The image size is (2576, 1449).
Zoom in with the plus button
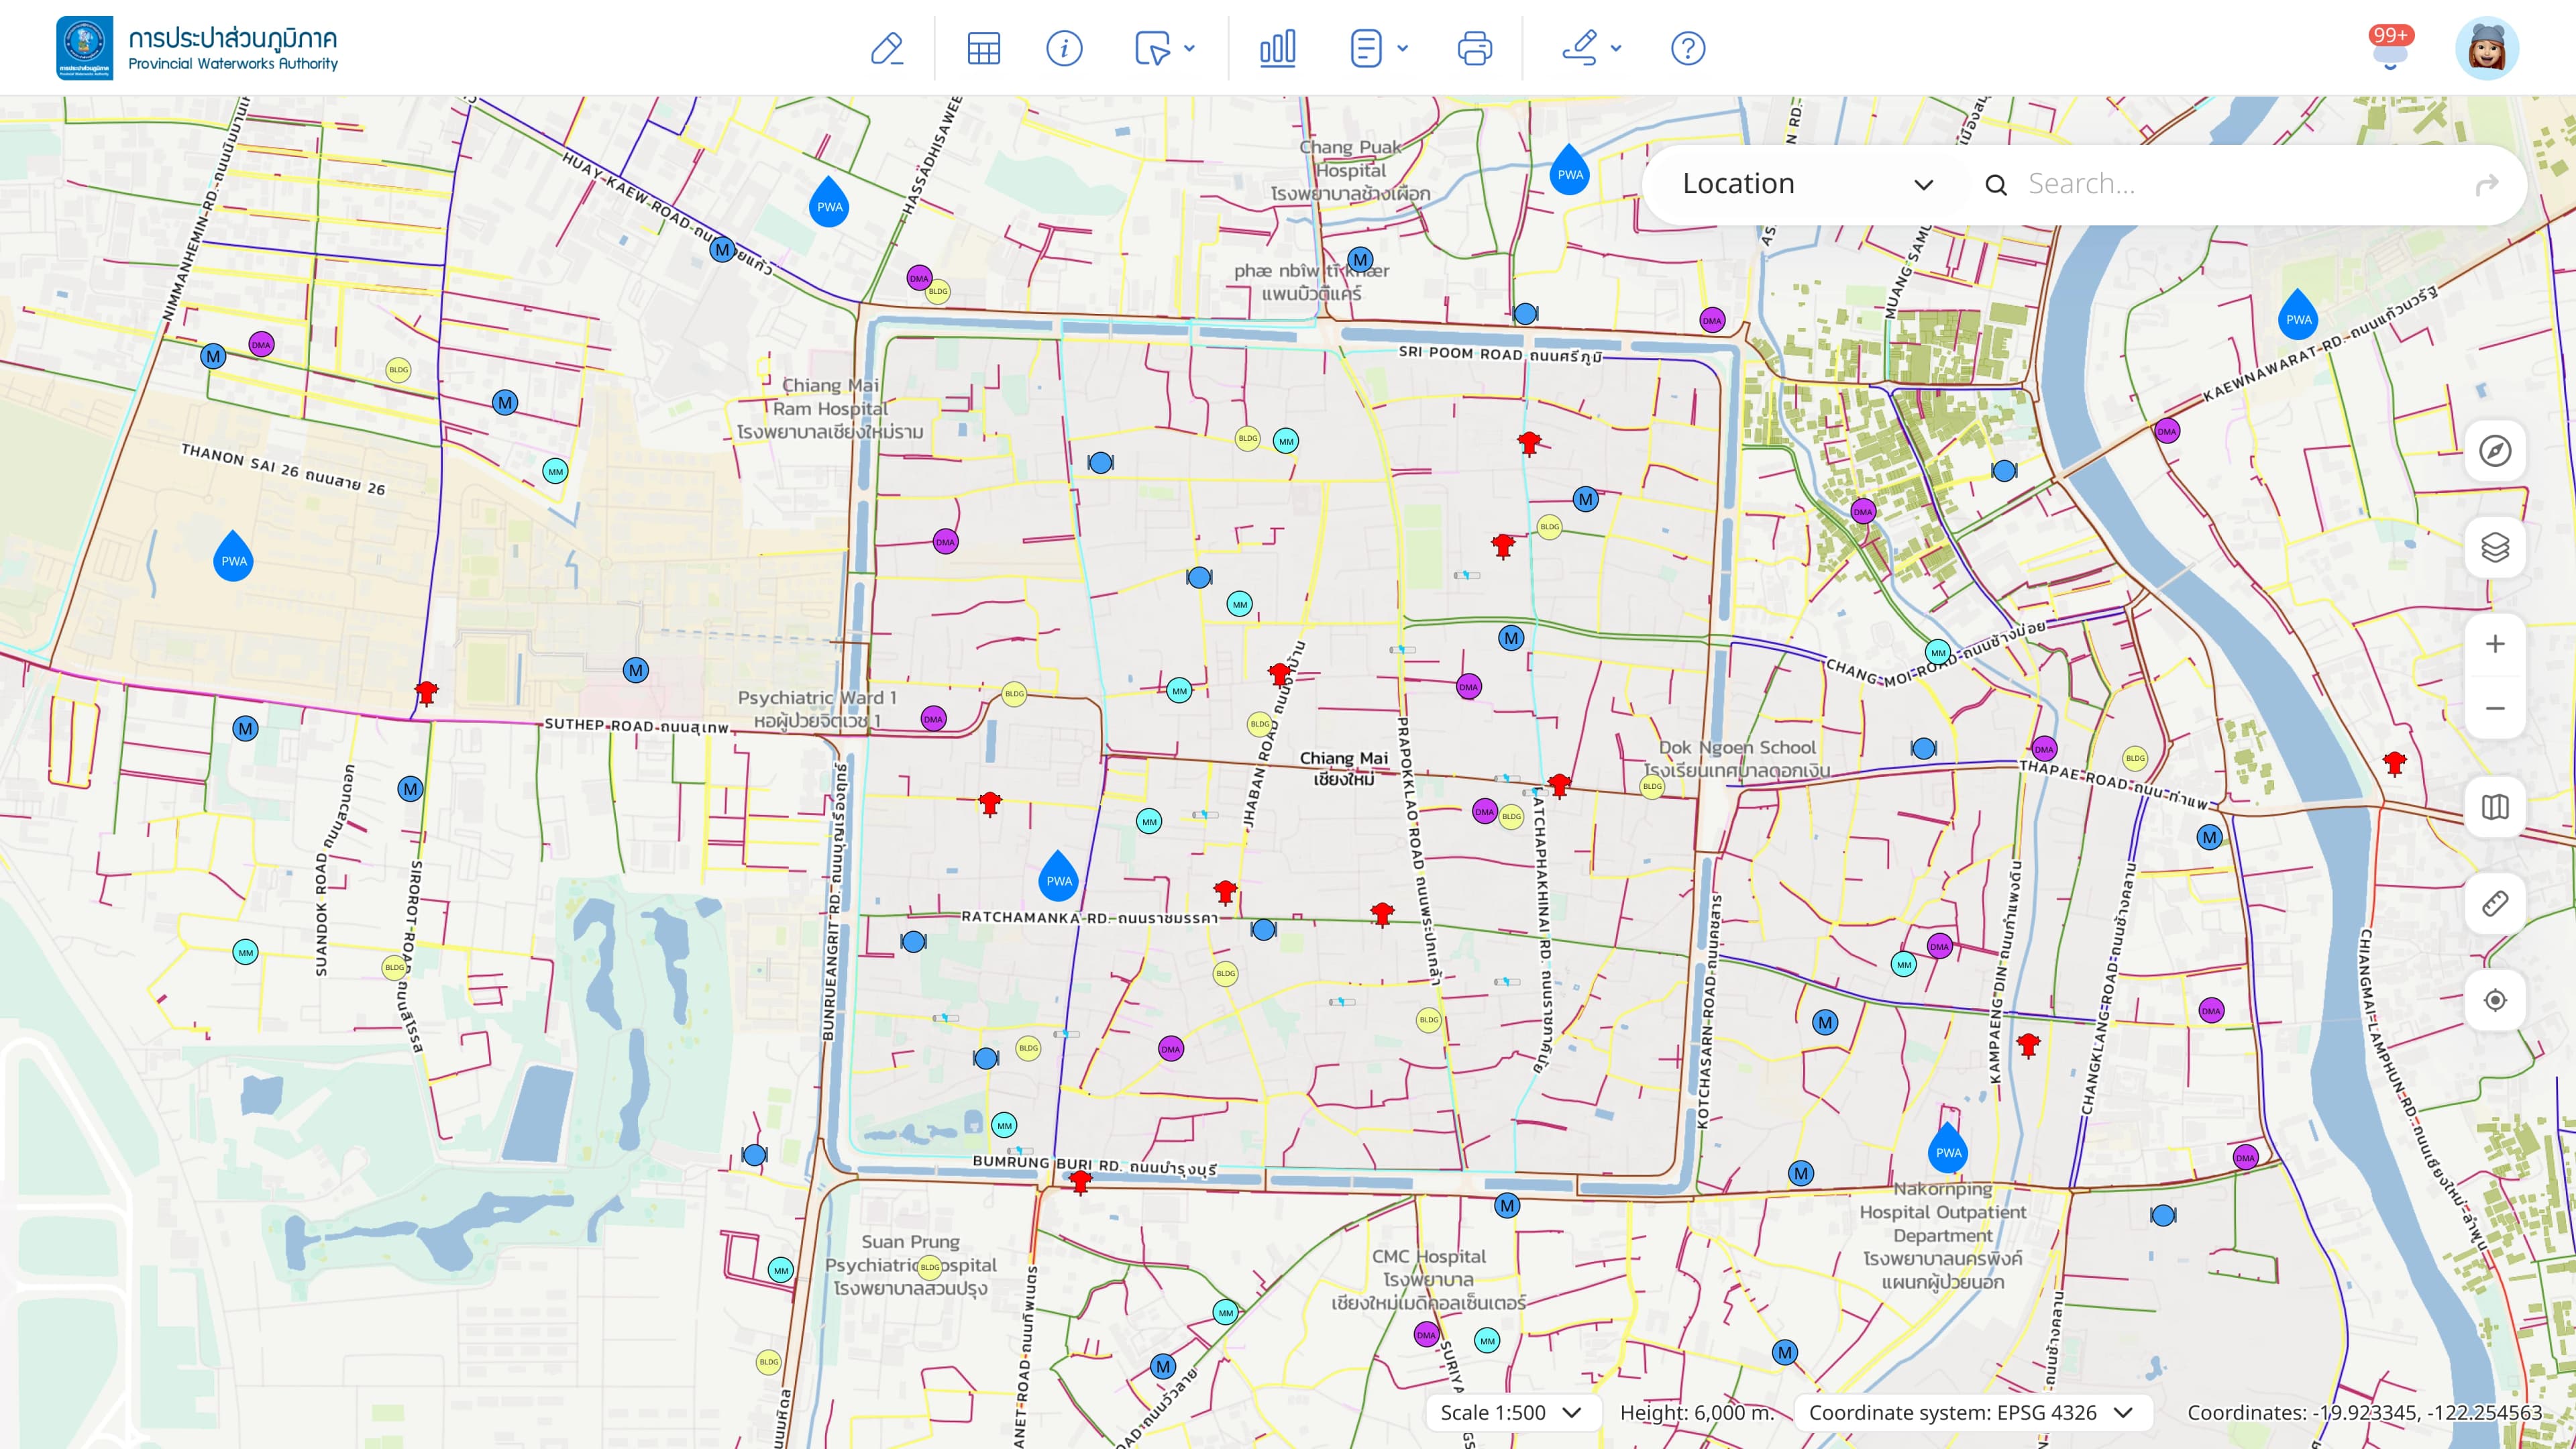click(2495, 644)
